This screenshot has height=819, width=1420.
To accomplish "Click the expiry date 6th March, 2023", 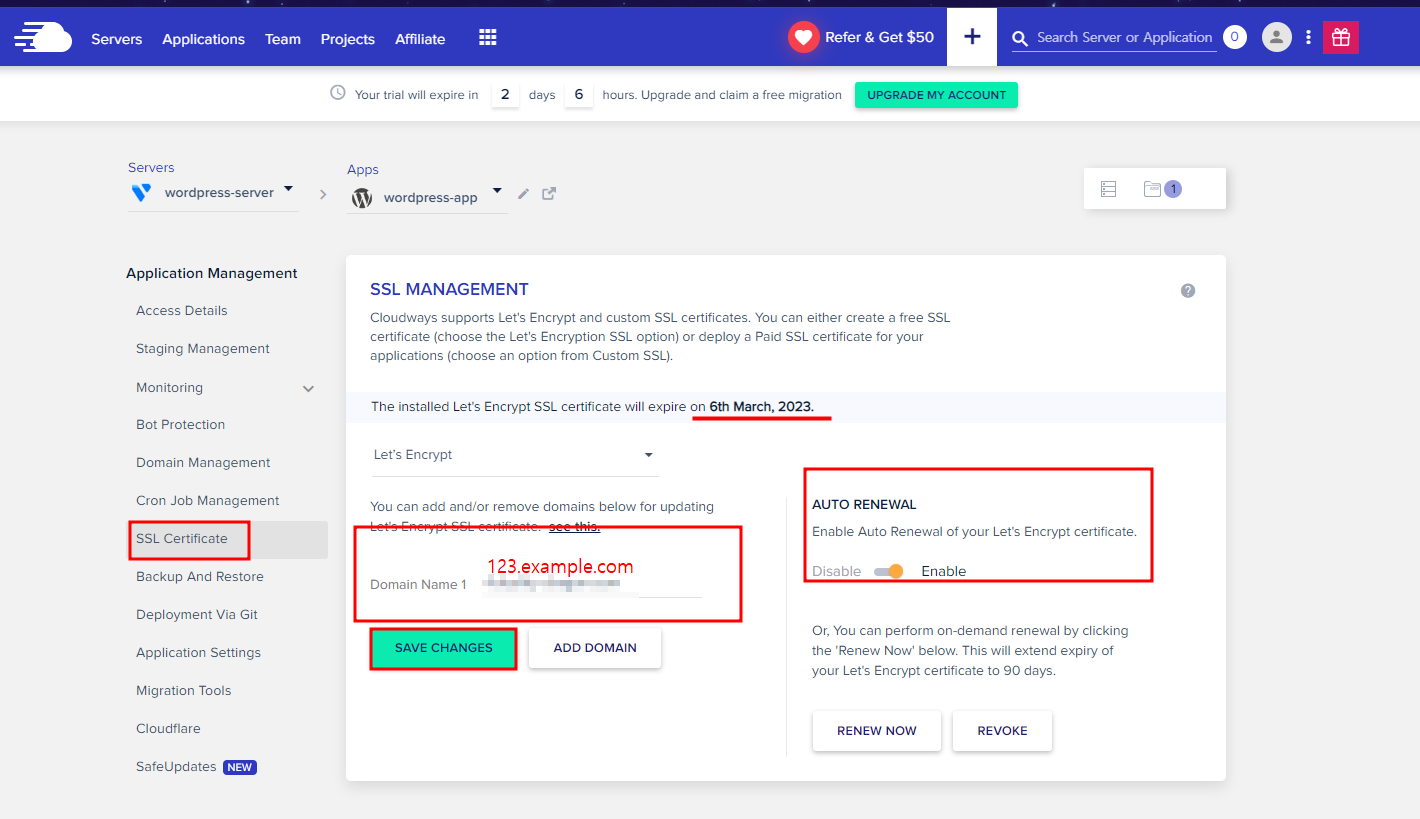I will click(x=762, y=407).
